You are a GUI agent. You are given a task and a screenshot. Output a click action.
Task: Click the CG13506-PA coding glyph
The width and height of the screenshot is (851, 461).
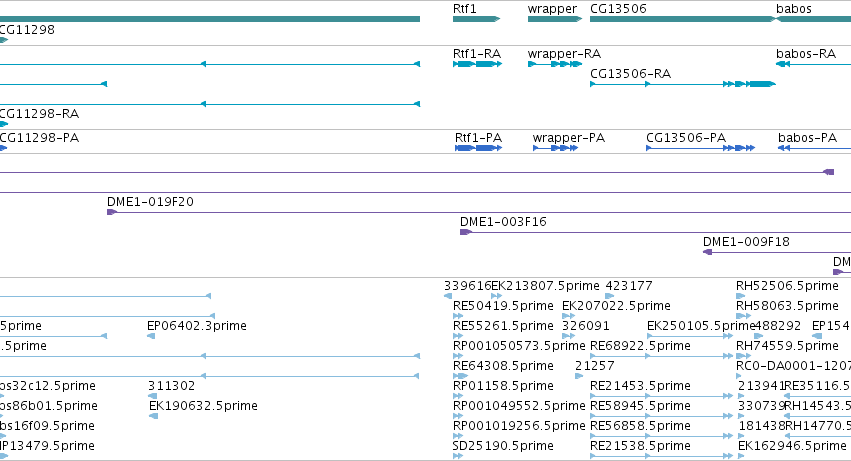(701, 148)
